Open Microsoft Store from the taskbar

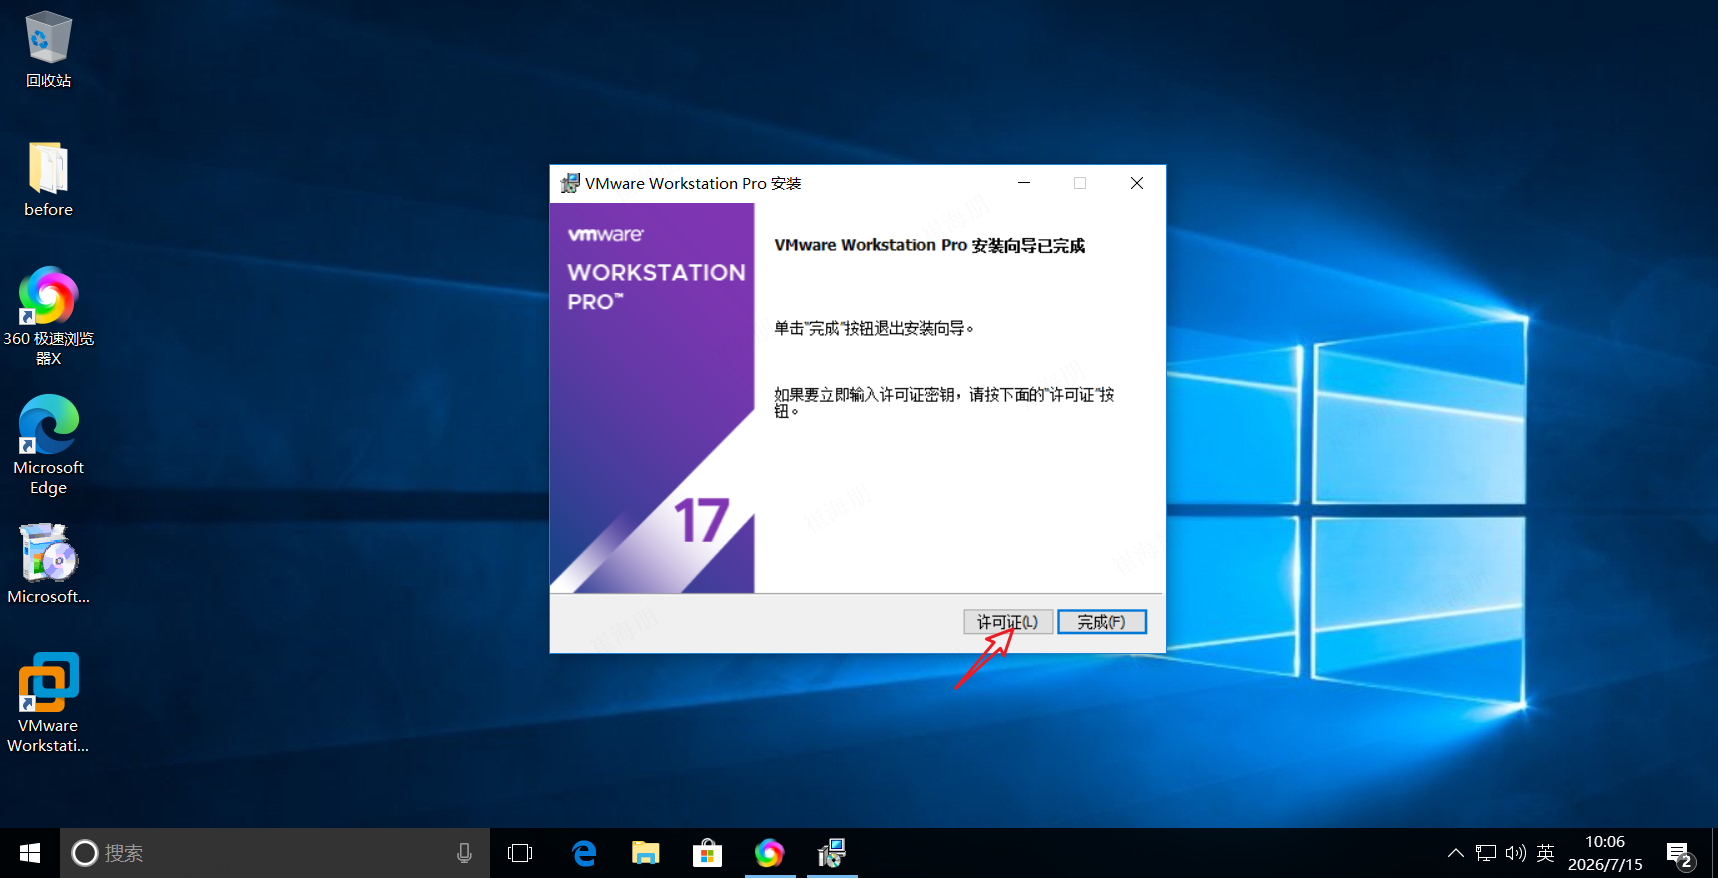pyautogui.click(x=707, y=853)
